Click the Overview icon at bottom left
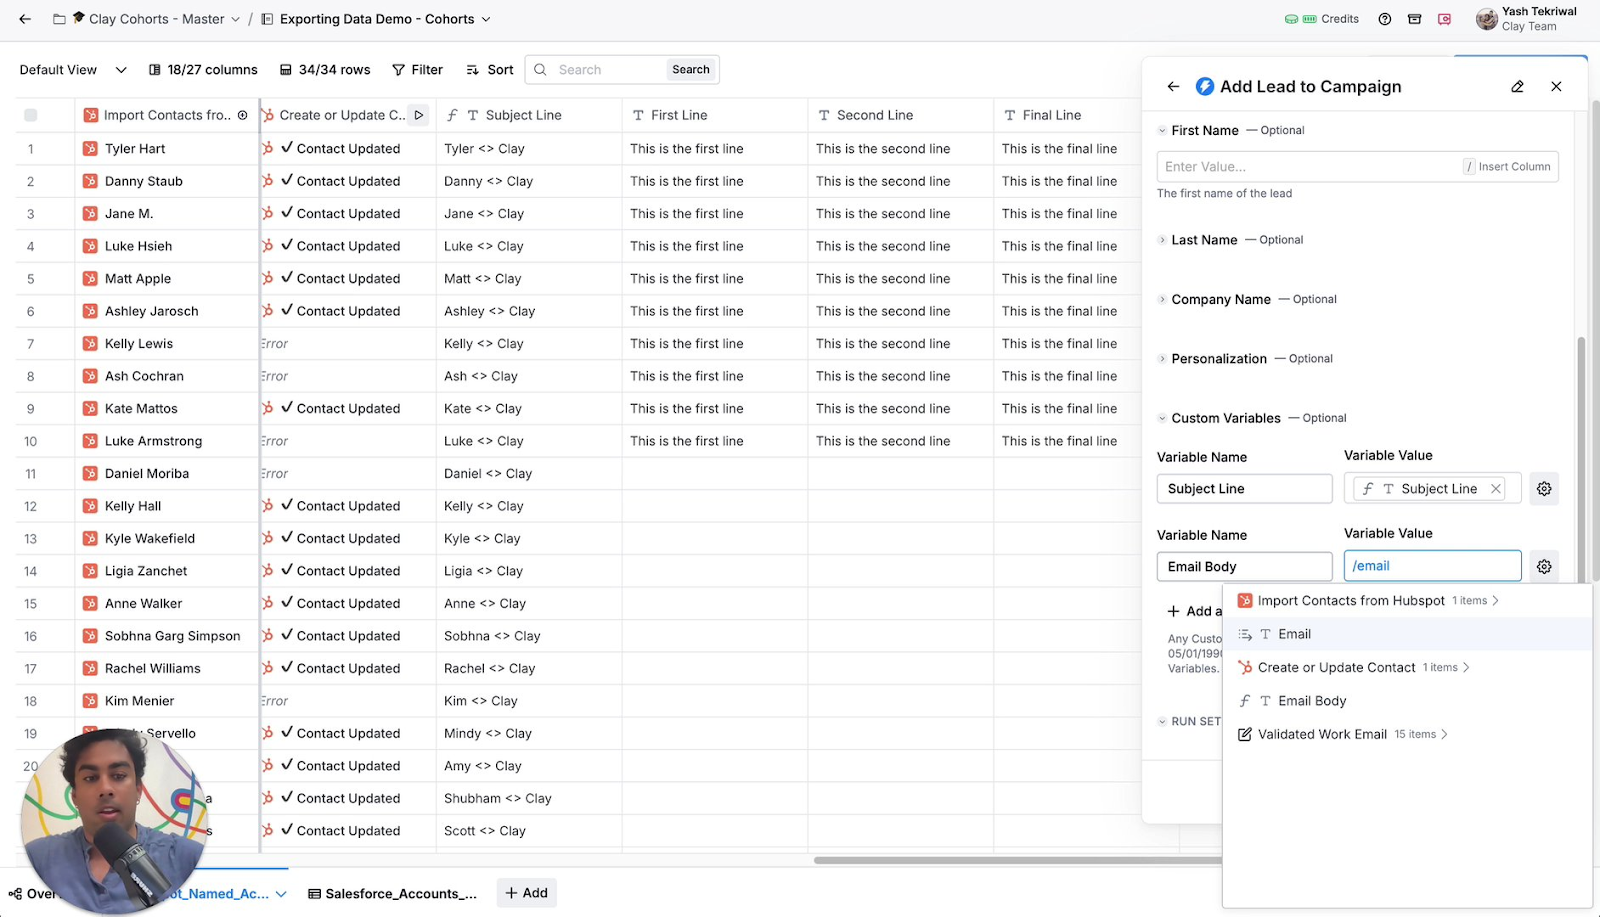1600x917 pixels. (15, 894)
